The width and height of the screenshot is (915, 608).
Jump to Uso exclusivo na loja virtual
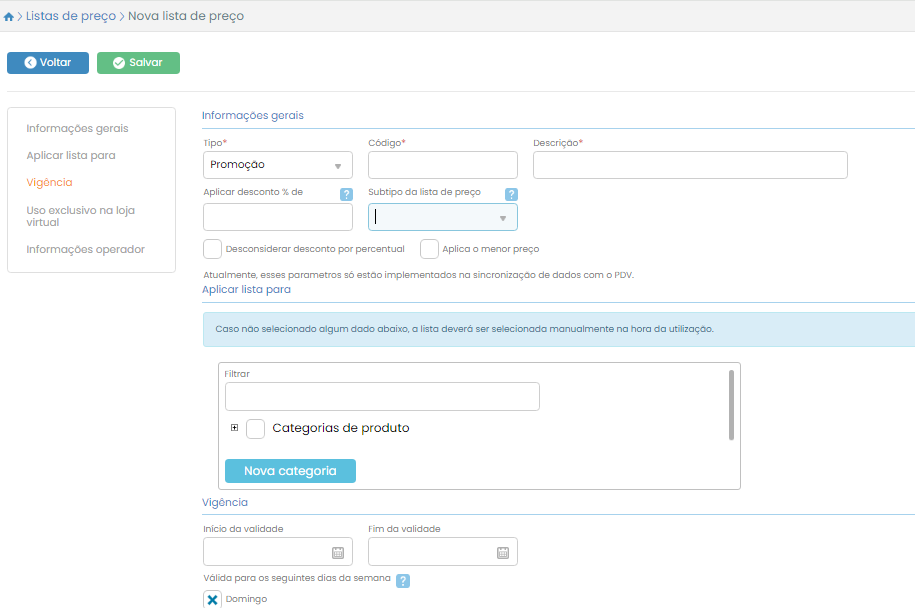point(80,216)
